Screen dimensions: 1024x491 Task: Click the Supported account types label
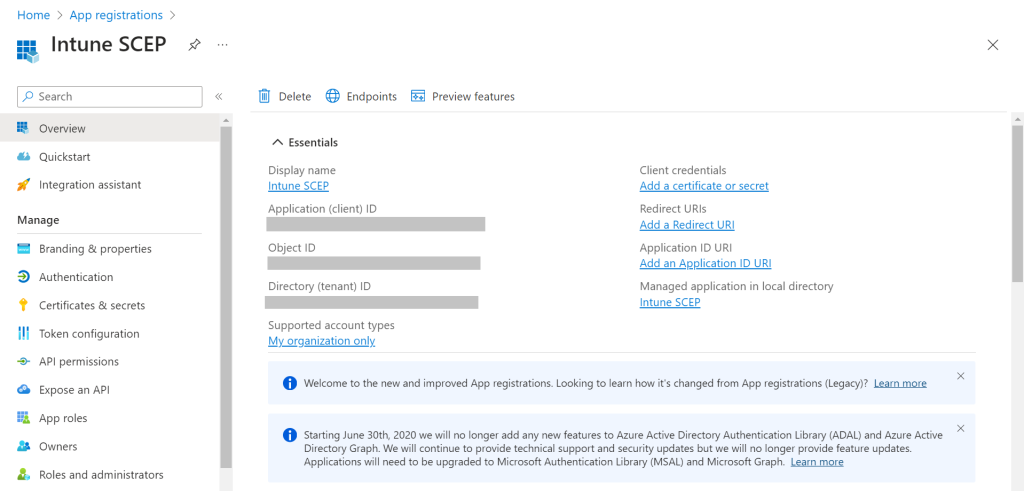click(x=331, y=325)
